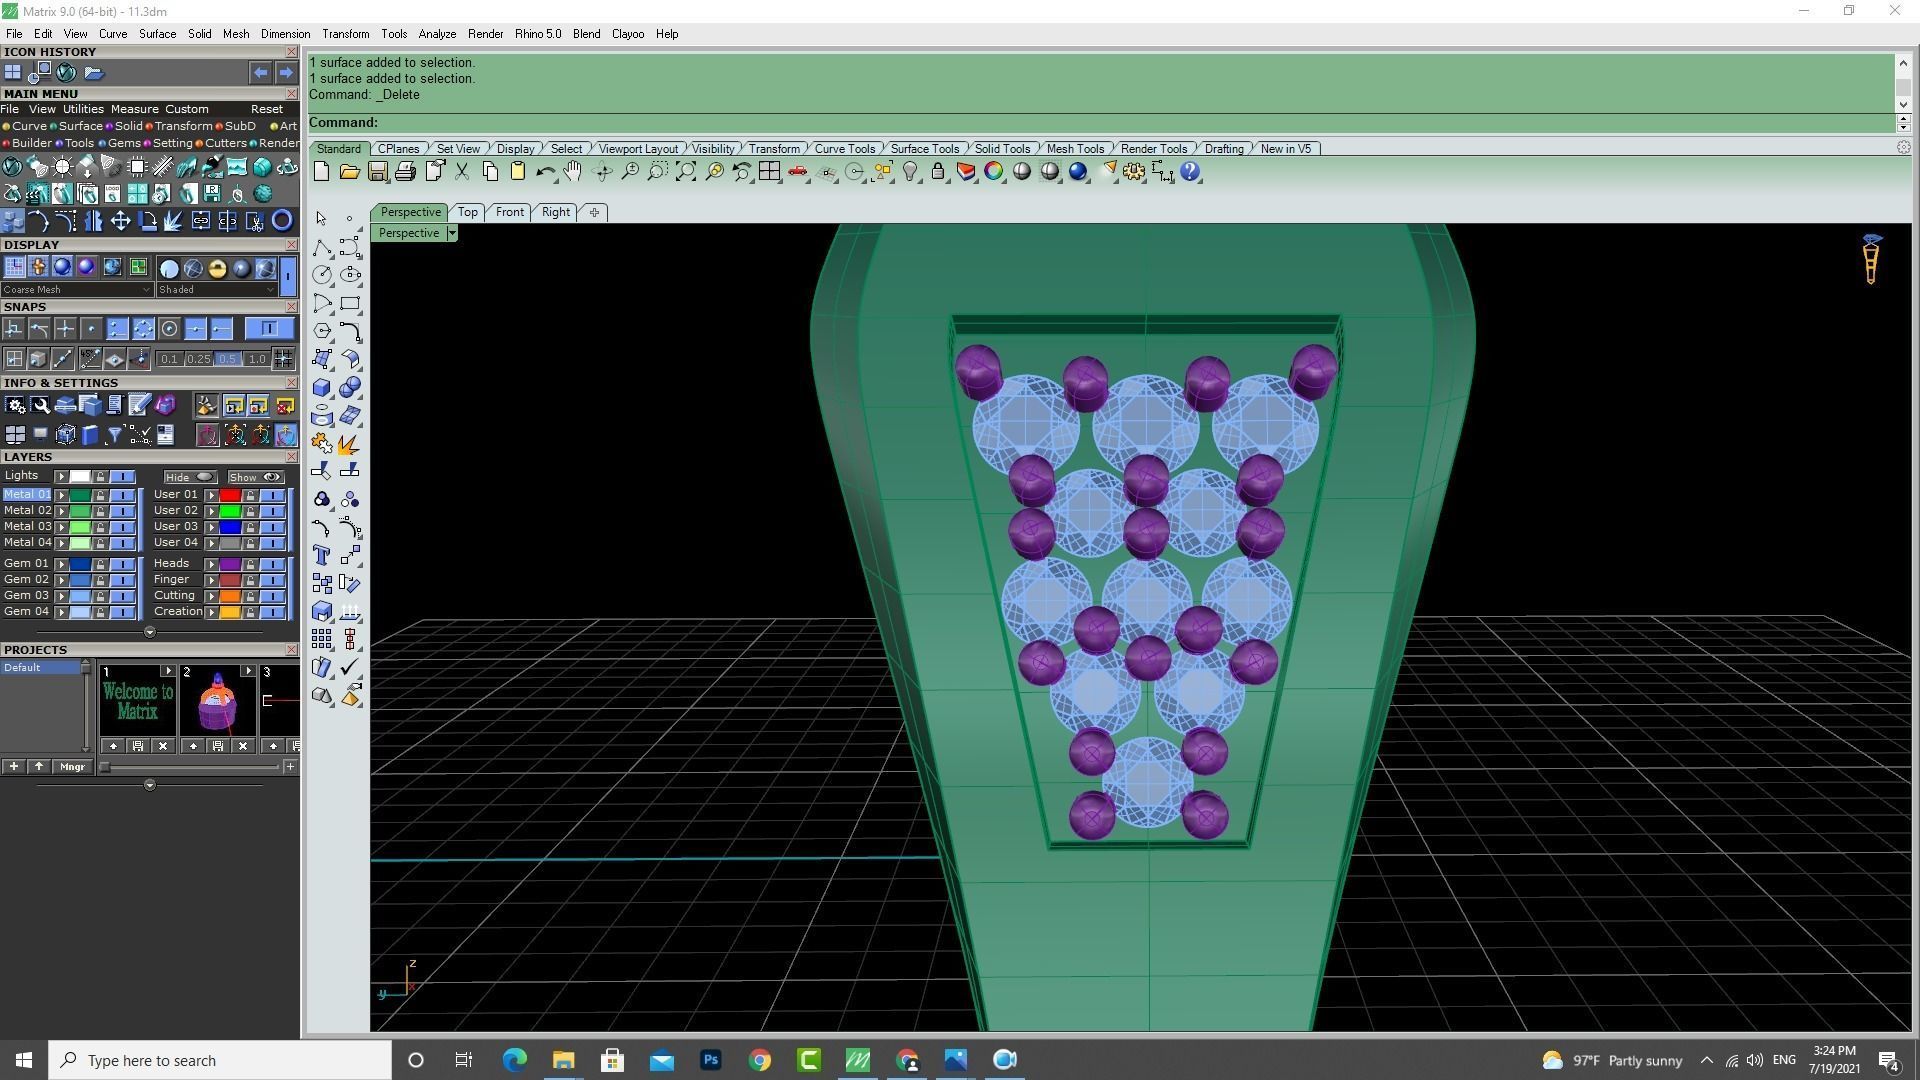The image size is (1920, 1080).
Task: Toggle the 0.5 snap increment button
Action: click(227, 359)
